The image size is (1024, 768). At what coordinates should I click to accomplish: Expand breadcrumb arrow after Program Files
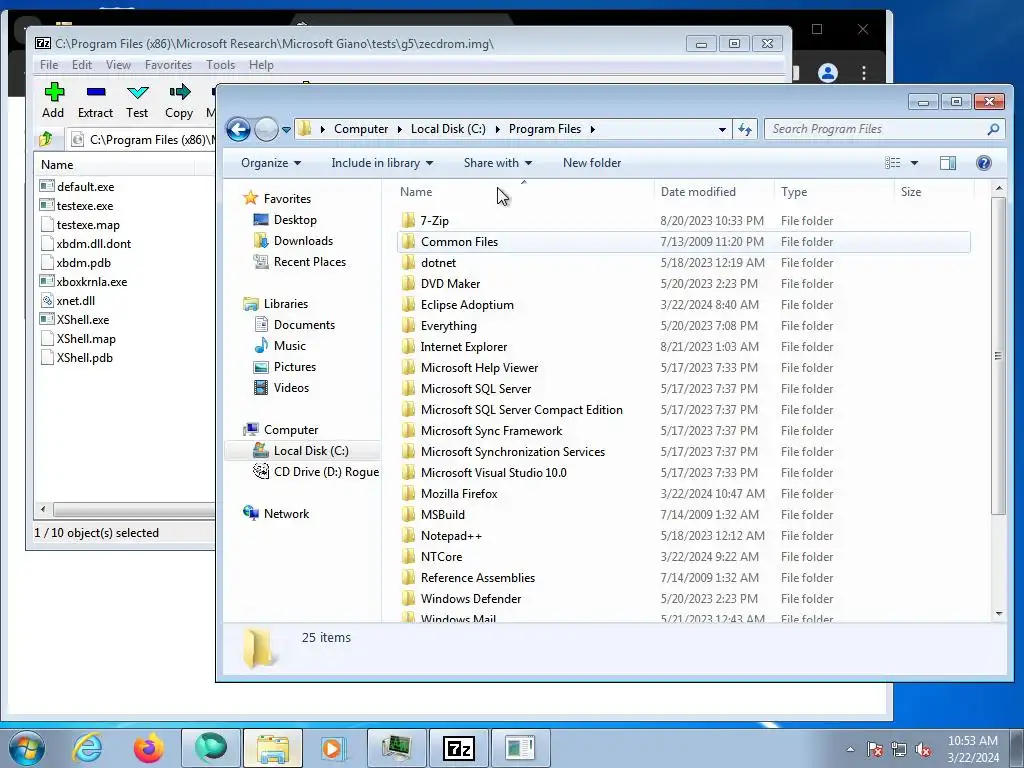click(592, 129)
